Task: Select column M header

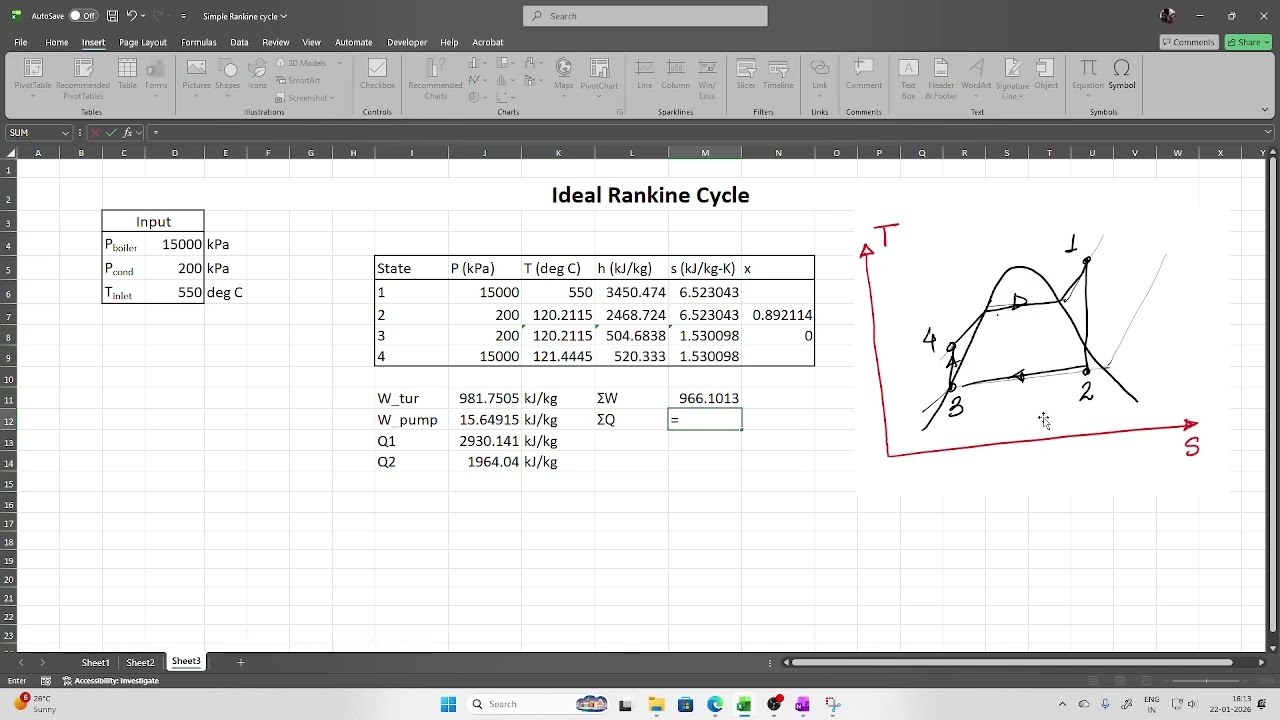Action: [705, 153]
